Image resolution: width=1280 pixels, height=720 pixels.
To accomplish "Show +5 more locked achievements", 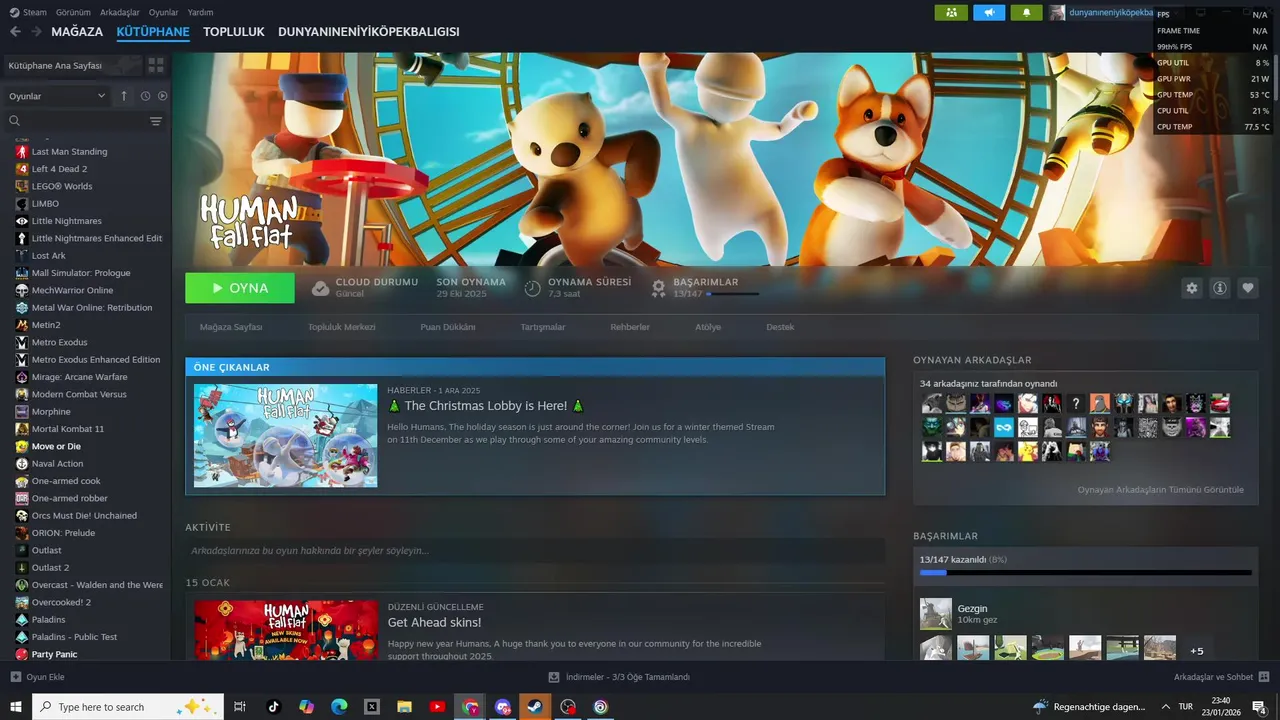I will pyautogui.click(x=1197, y=650).
